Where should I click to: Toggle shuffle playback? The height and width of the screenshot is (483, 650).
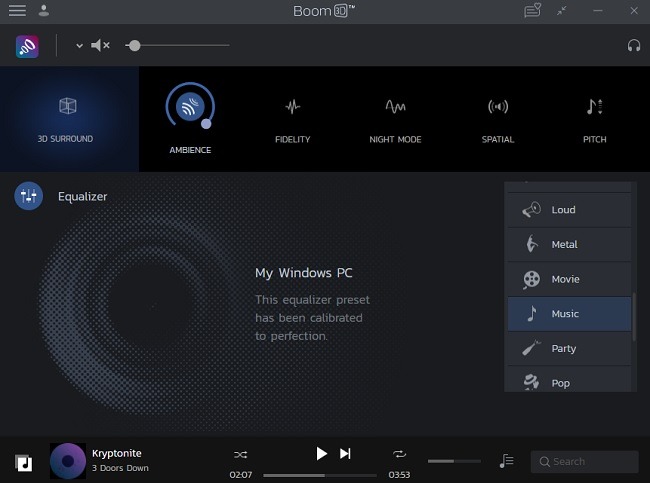coord(240,455)
